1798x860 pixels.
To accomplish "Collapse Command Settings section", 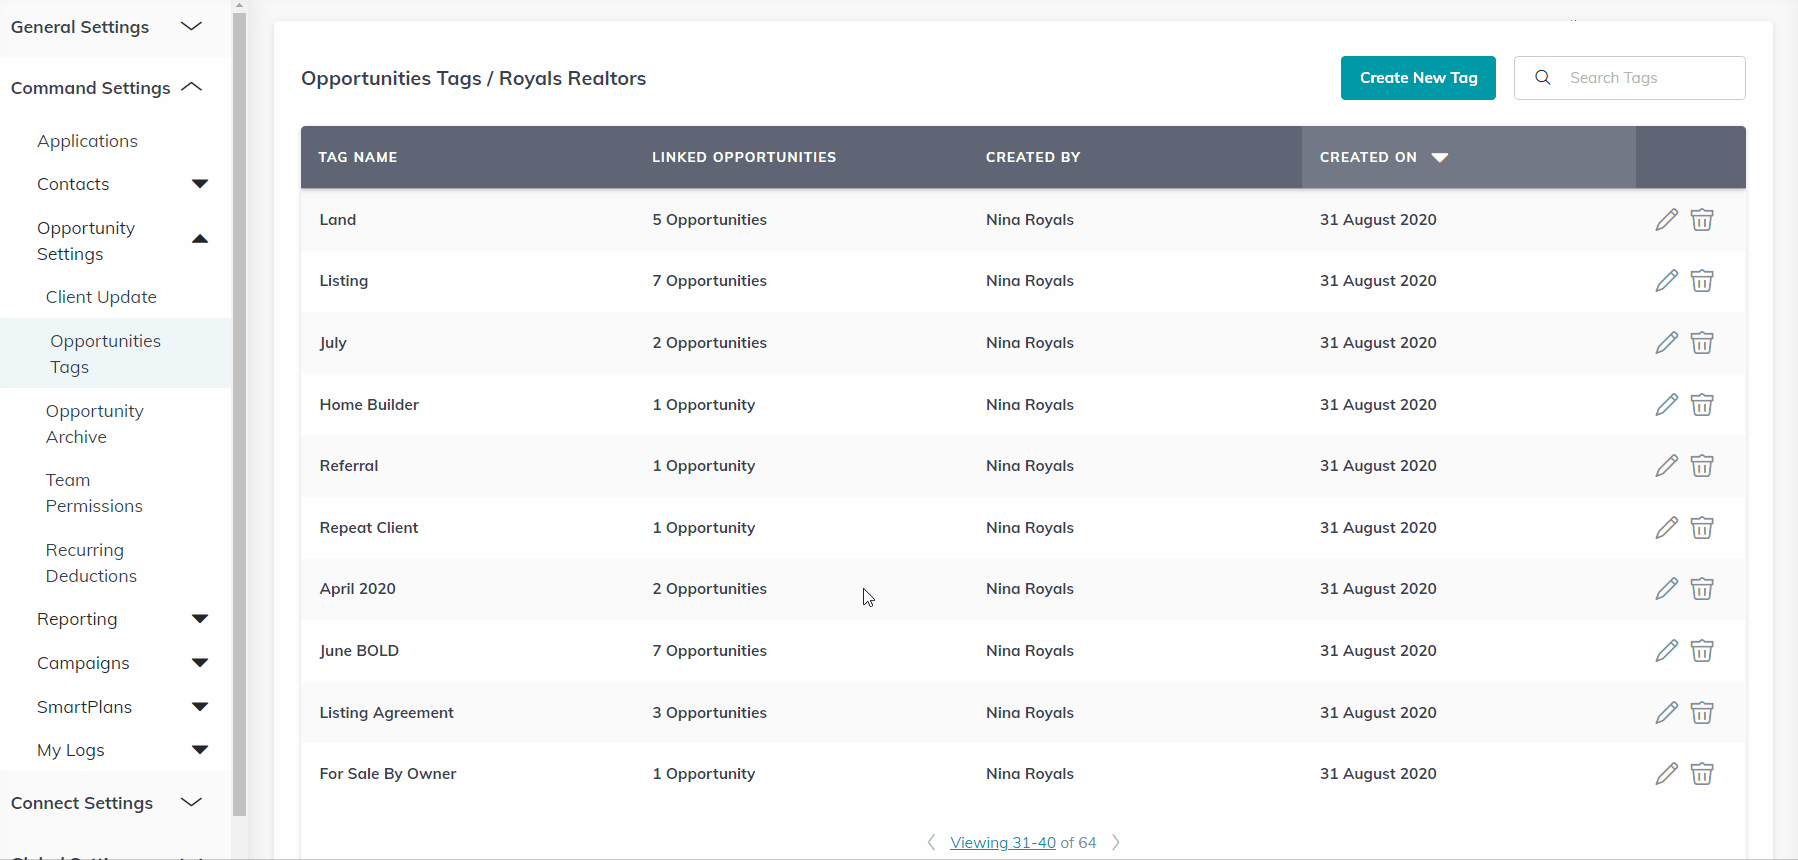I will coord(191,88).
